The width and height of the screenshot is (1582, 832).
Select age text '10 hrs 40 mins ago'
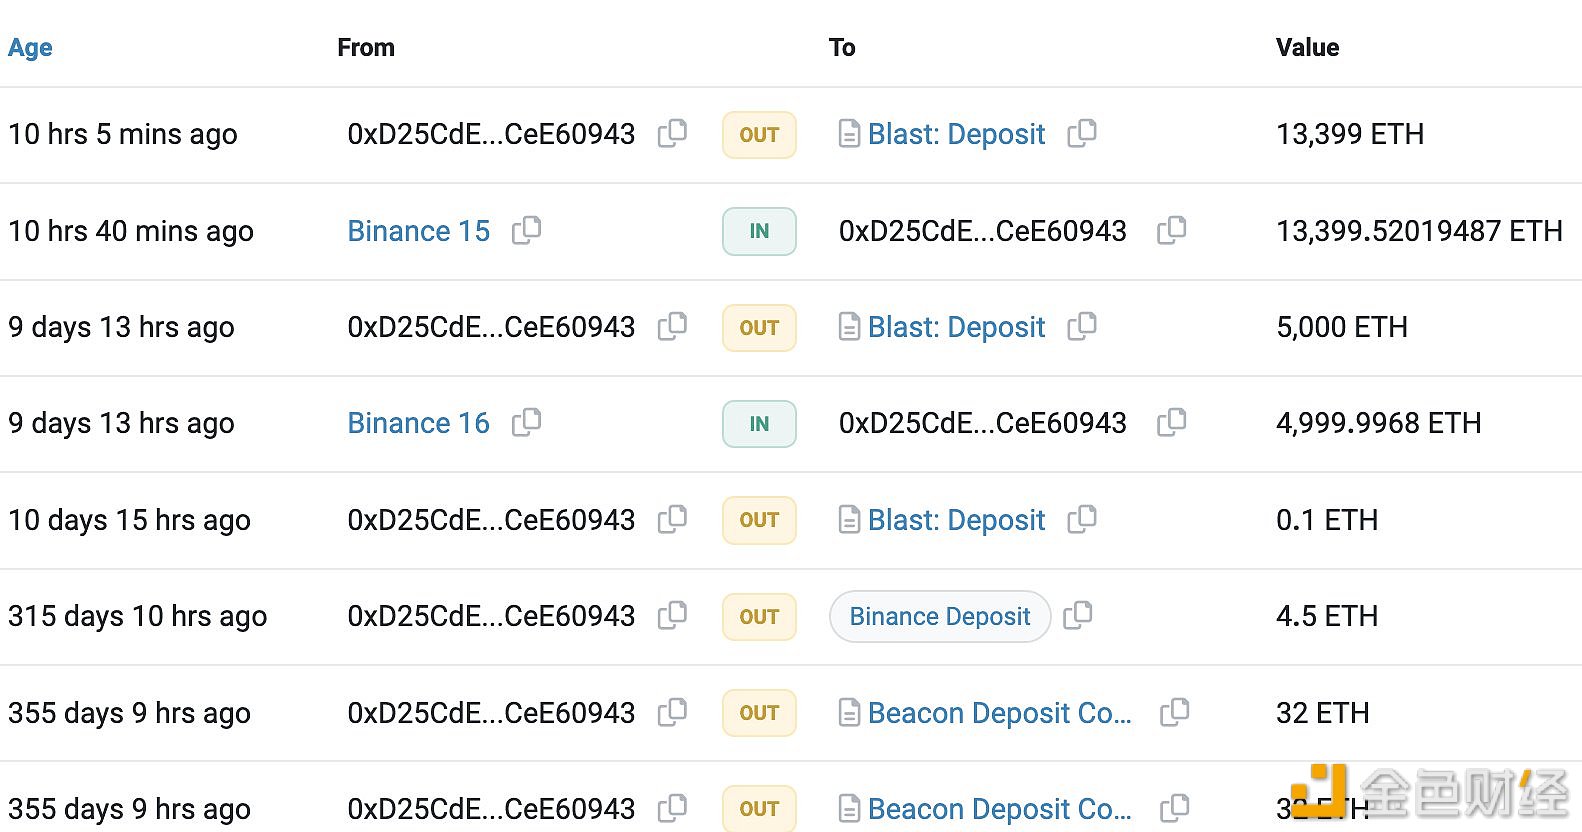coord(131,231)
